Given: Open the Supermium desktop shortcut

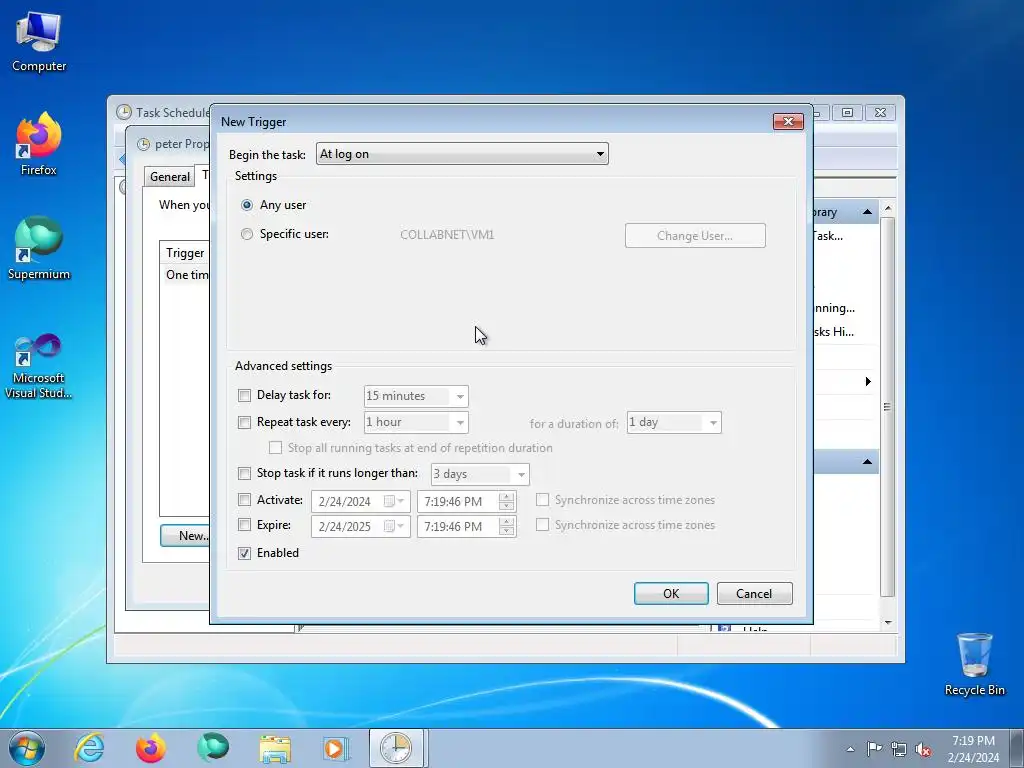Looking at the screenshot, I should tap(39, 249).
